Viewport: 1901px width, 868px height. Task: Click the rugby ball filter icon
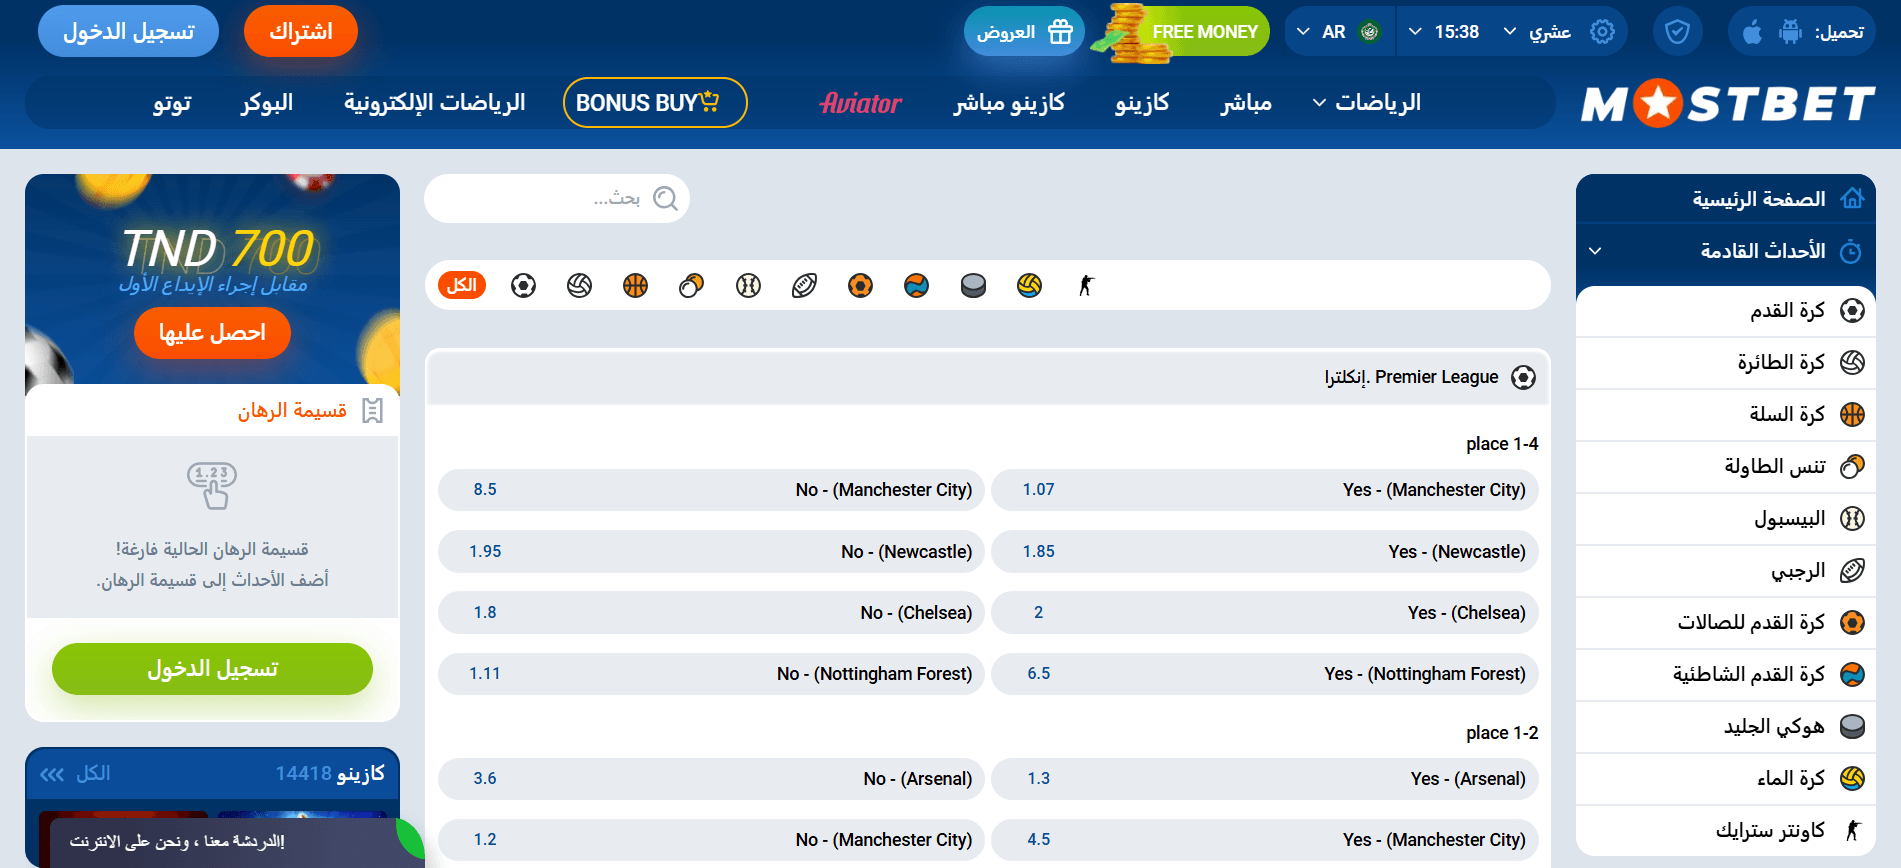pos(804,286)
